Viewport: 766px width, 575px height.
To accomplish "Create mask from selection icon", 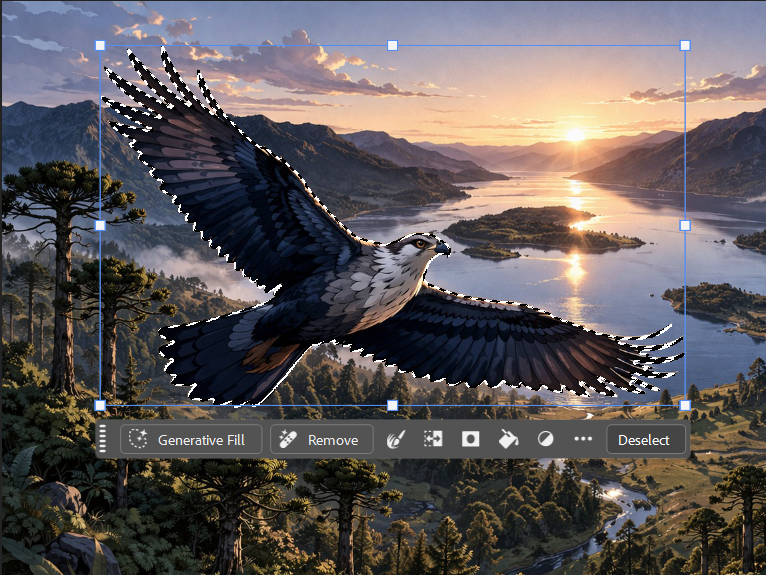I will pyautogui.click(x=470, y=439).
